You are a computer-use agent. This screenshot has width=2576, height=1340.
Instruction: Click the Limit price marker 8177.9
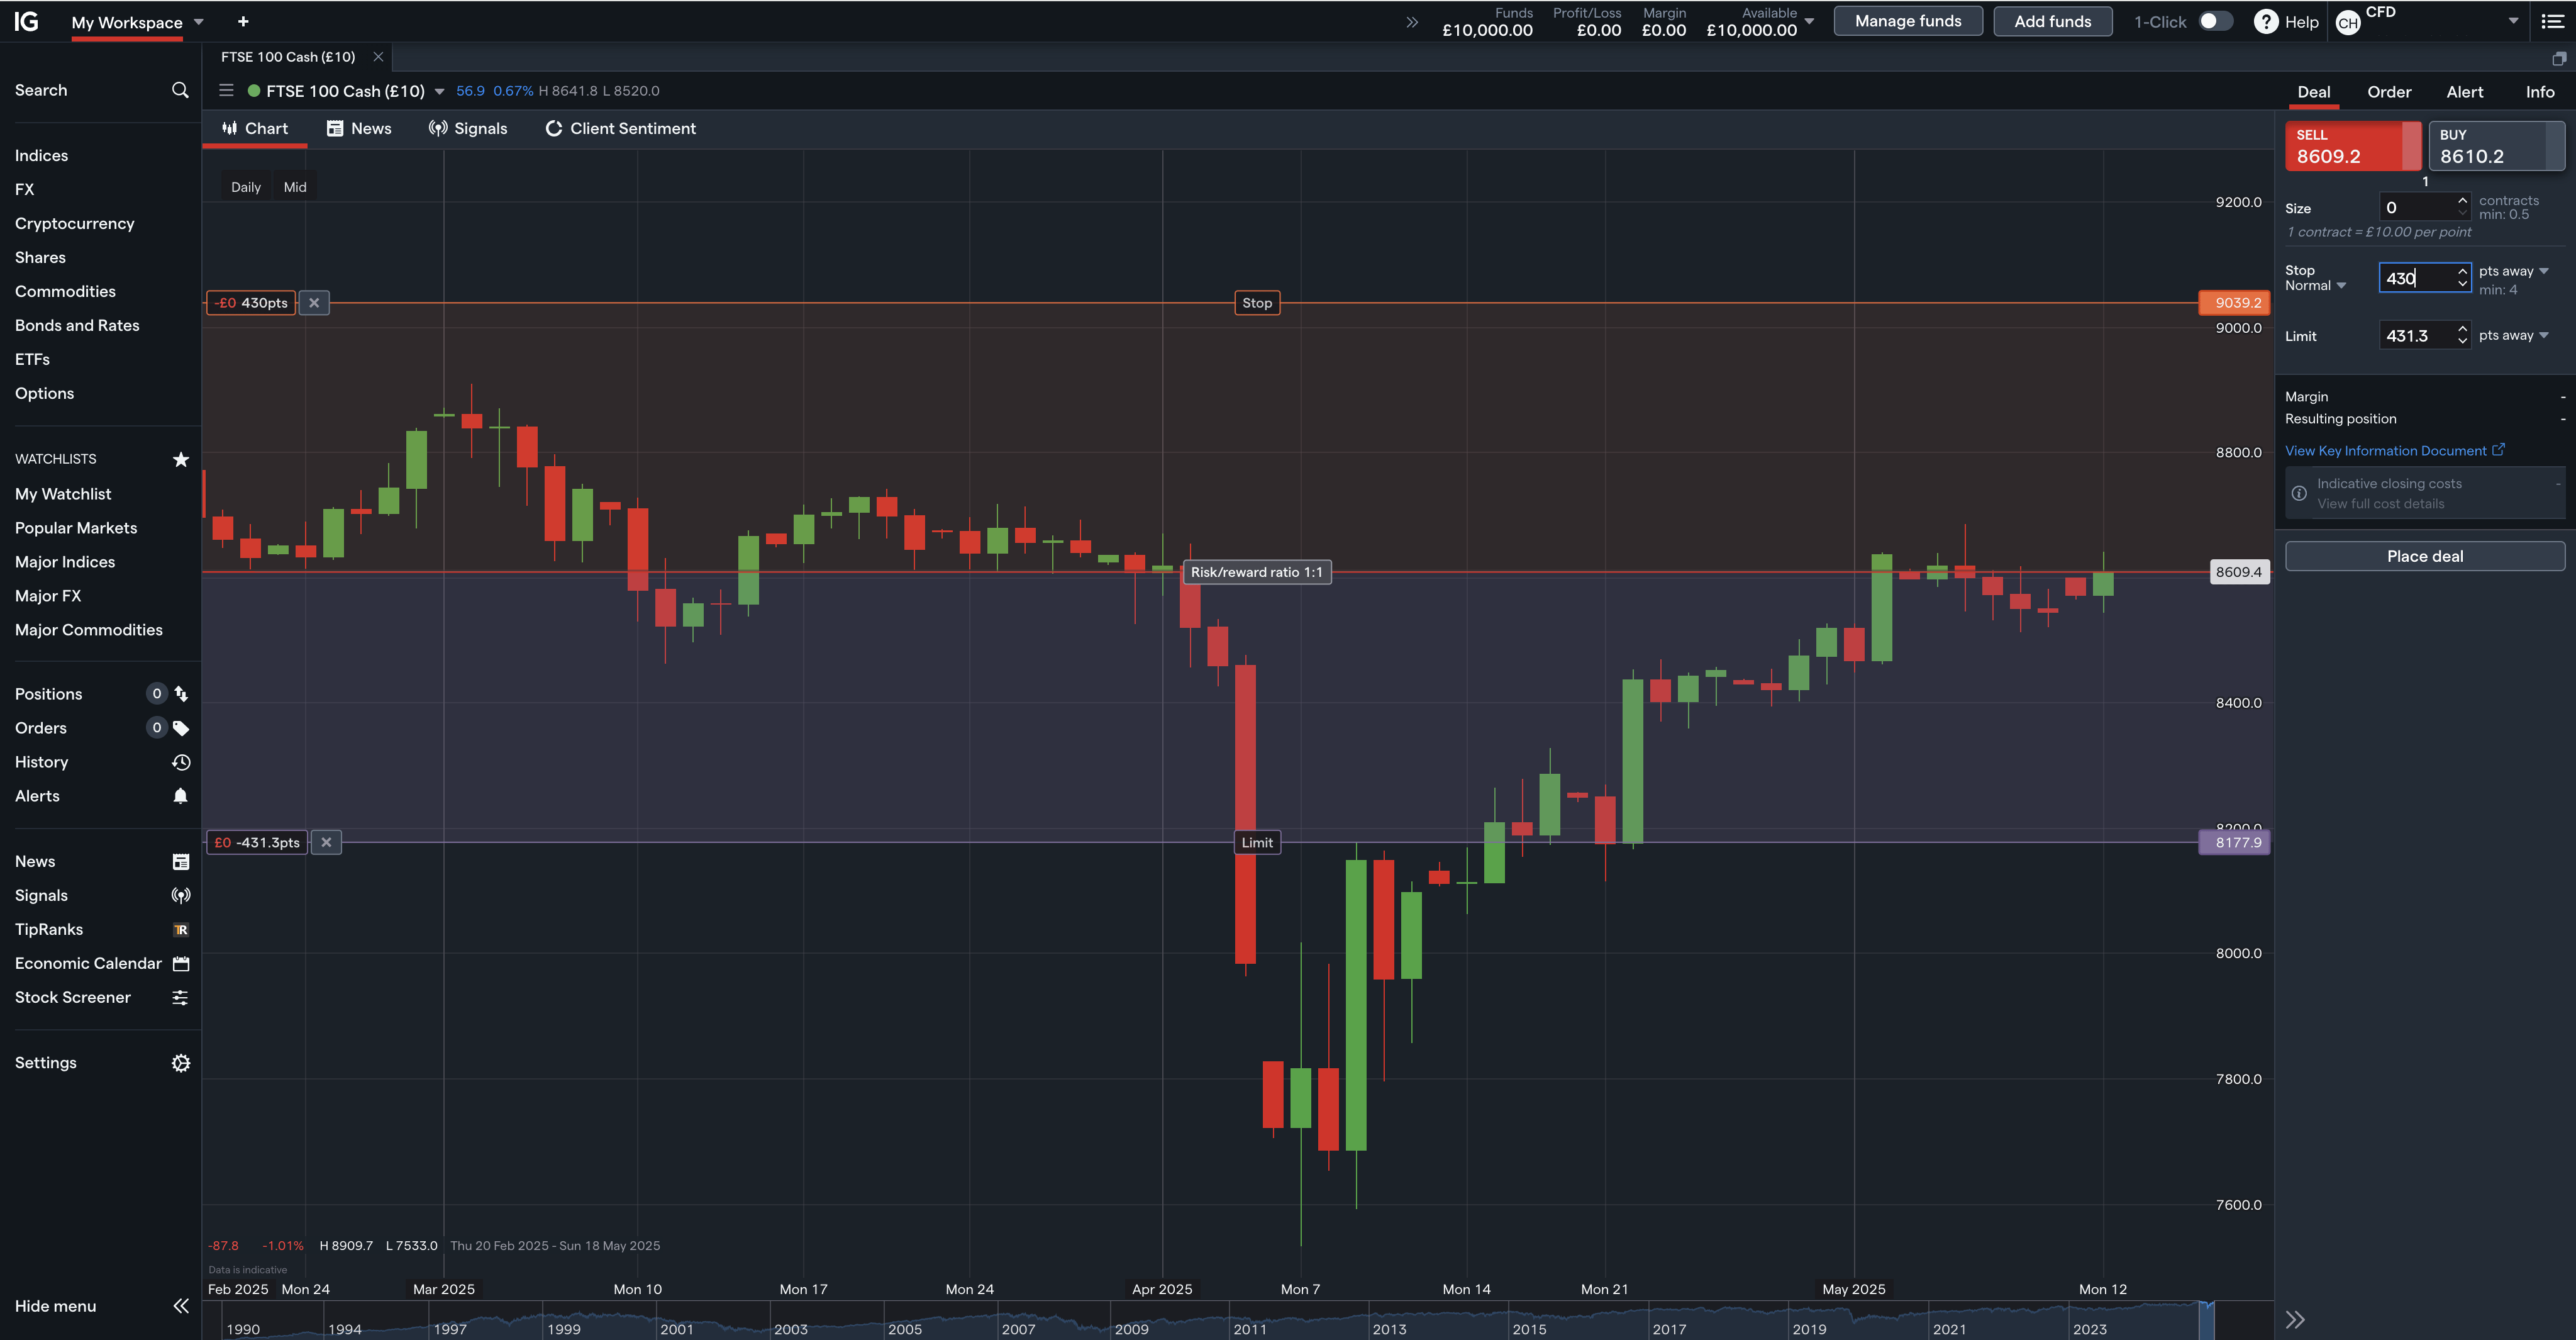[2234, 843]
